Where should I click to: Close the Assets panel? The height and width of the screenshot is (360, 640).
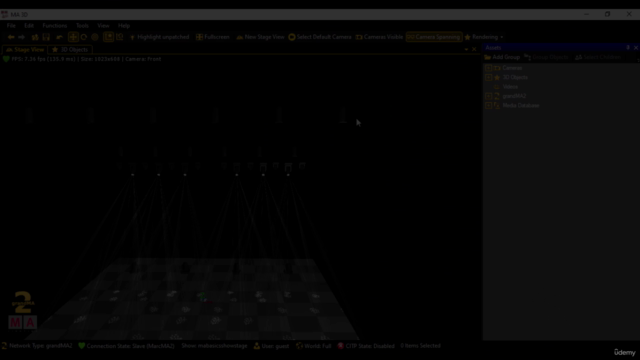click(x=636, y=48)
